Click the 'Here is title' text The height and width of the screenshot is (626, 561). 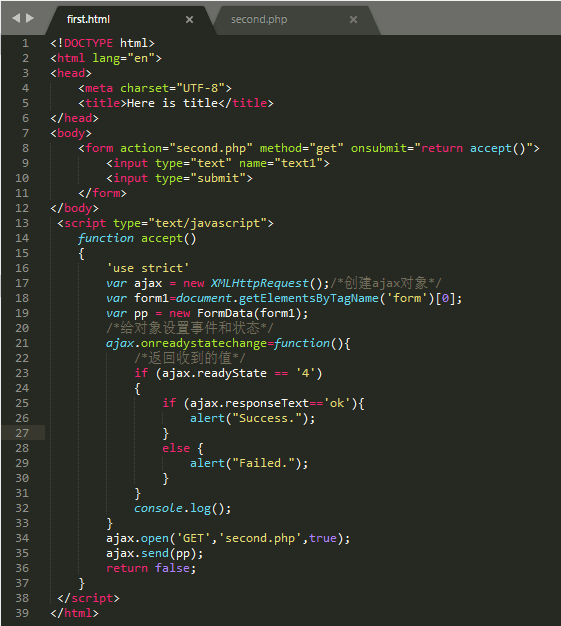point(172,103)
